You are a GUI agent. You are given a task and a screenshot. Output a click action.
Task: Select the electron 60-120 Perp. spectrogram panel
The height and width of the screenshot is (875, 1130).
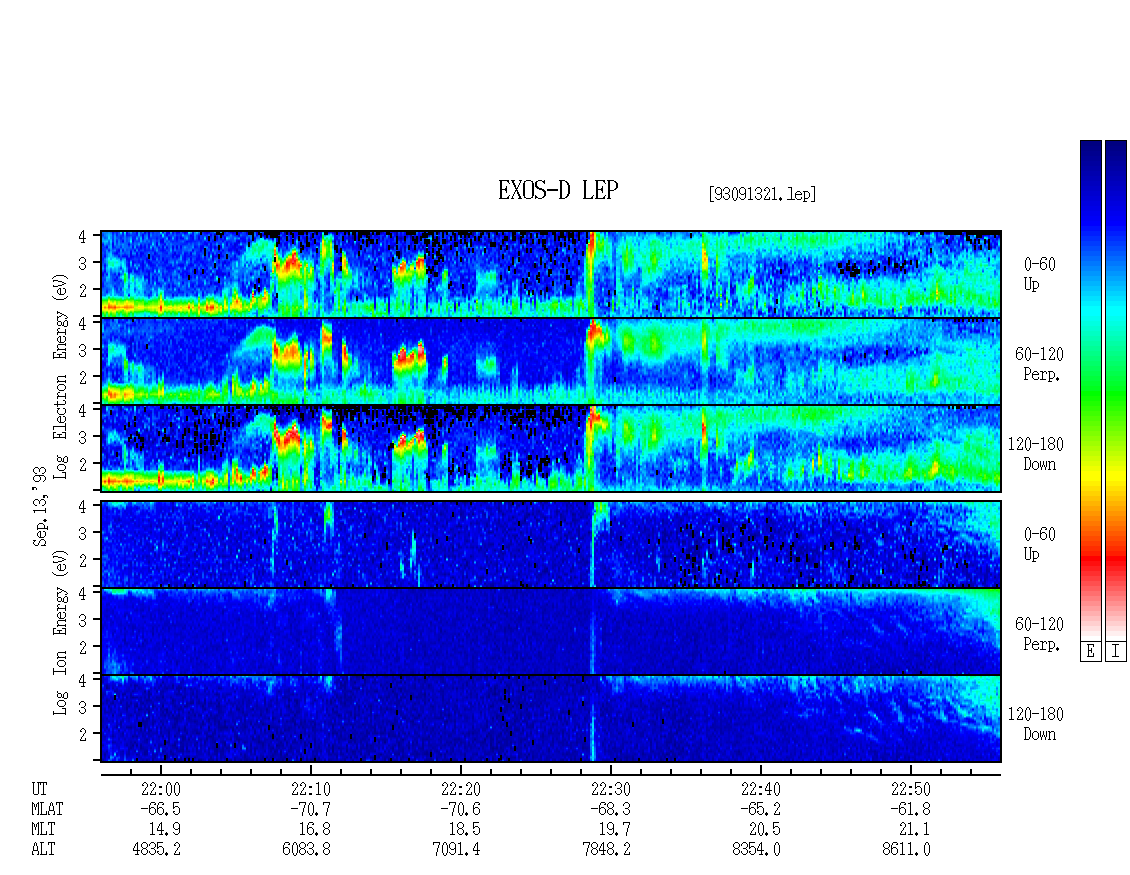(x=551, y=361)
